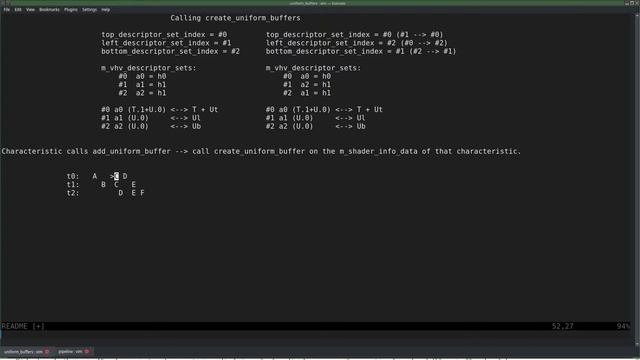Click '#2 a2 = h1' row in left column
The image size is (640, 360).
142,93
